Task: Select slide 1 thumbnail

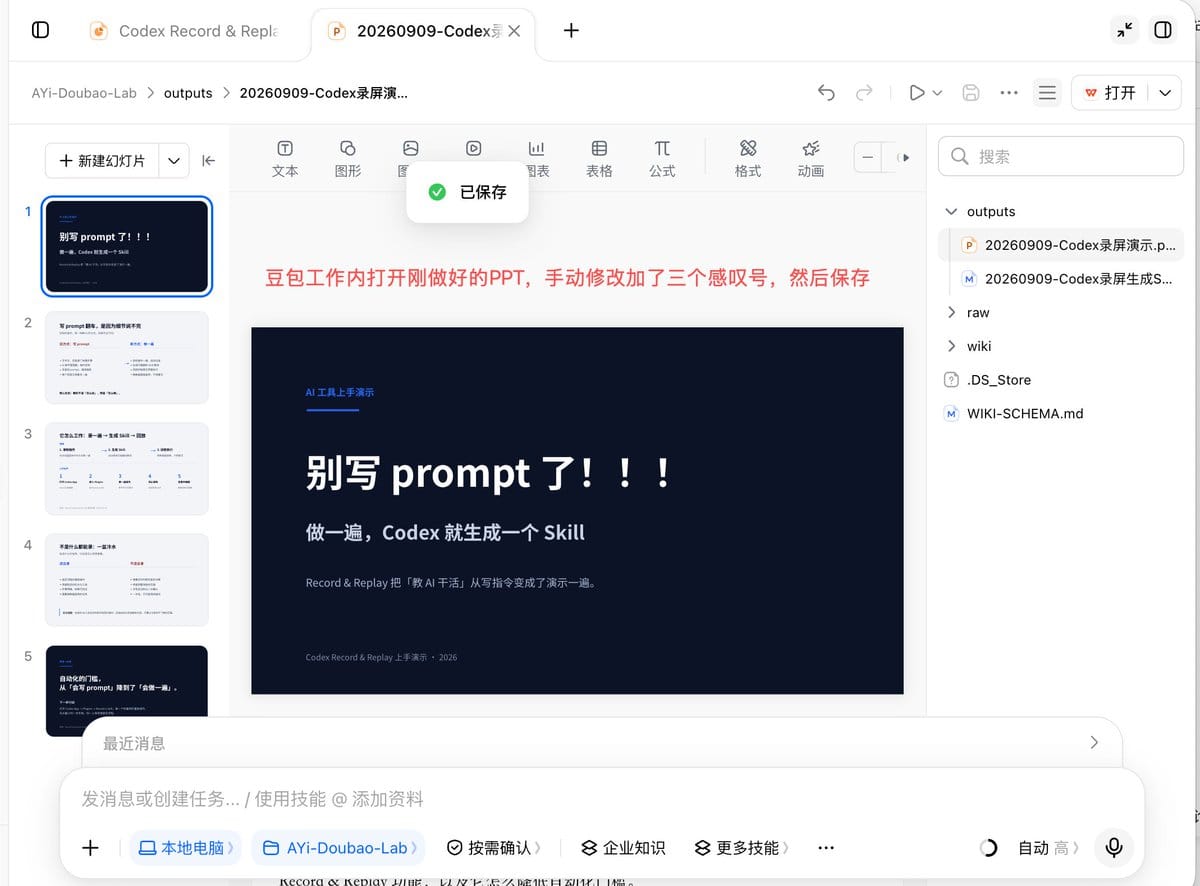Action: tap(127, 246)
